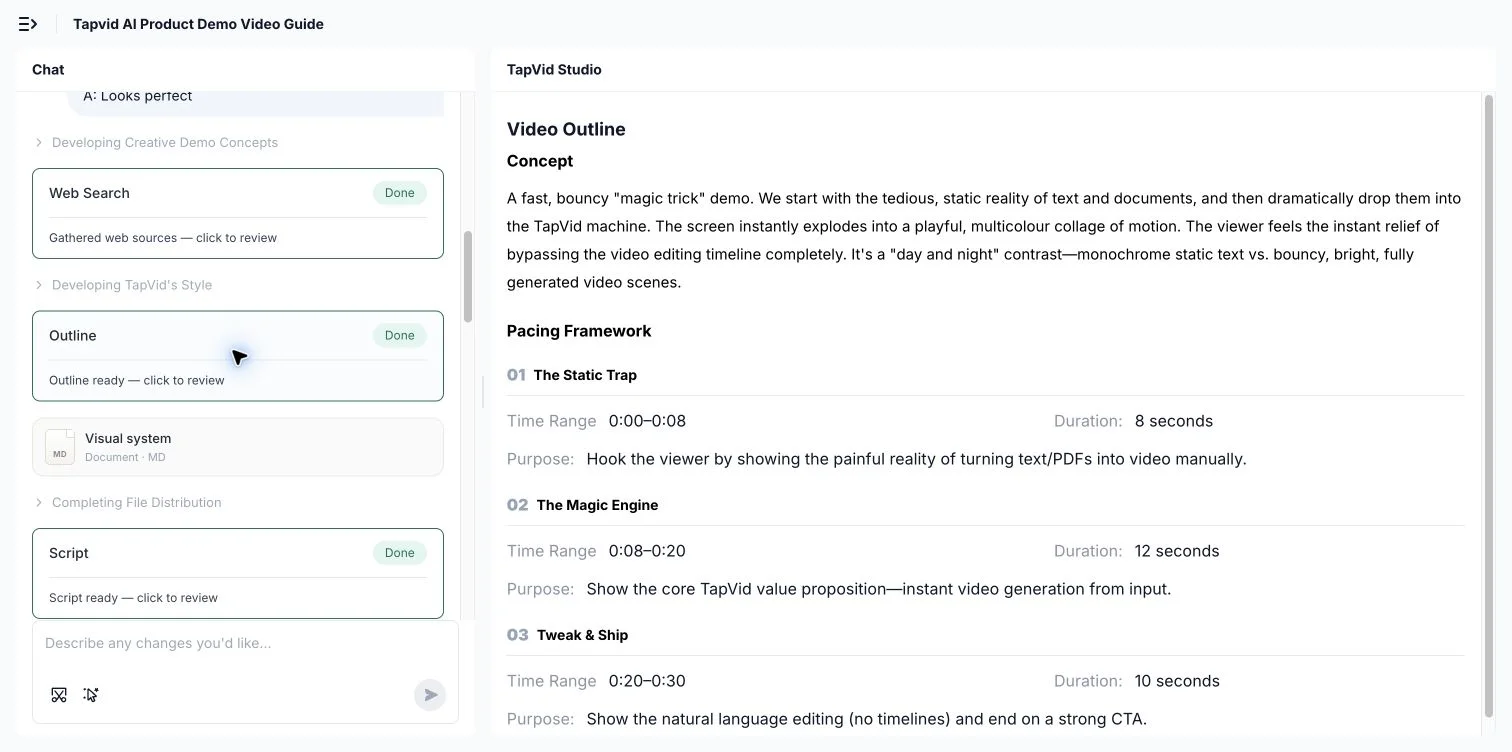1512x752 pixels.
Task: Toggle the sidebar menu icon beside the title
Action: (x=28, y=24)
